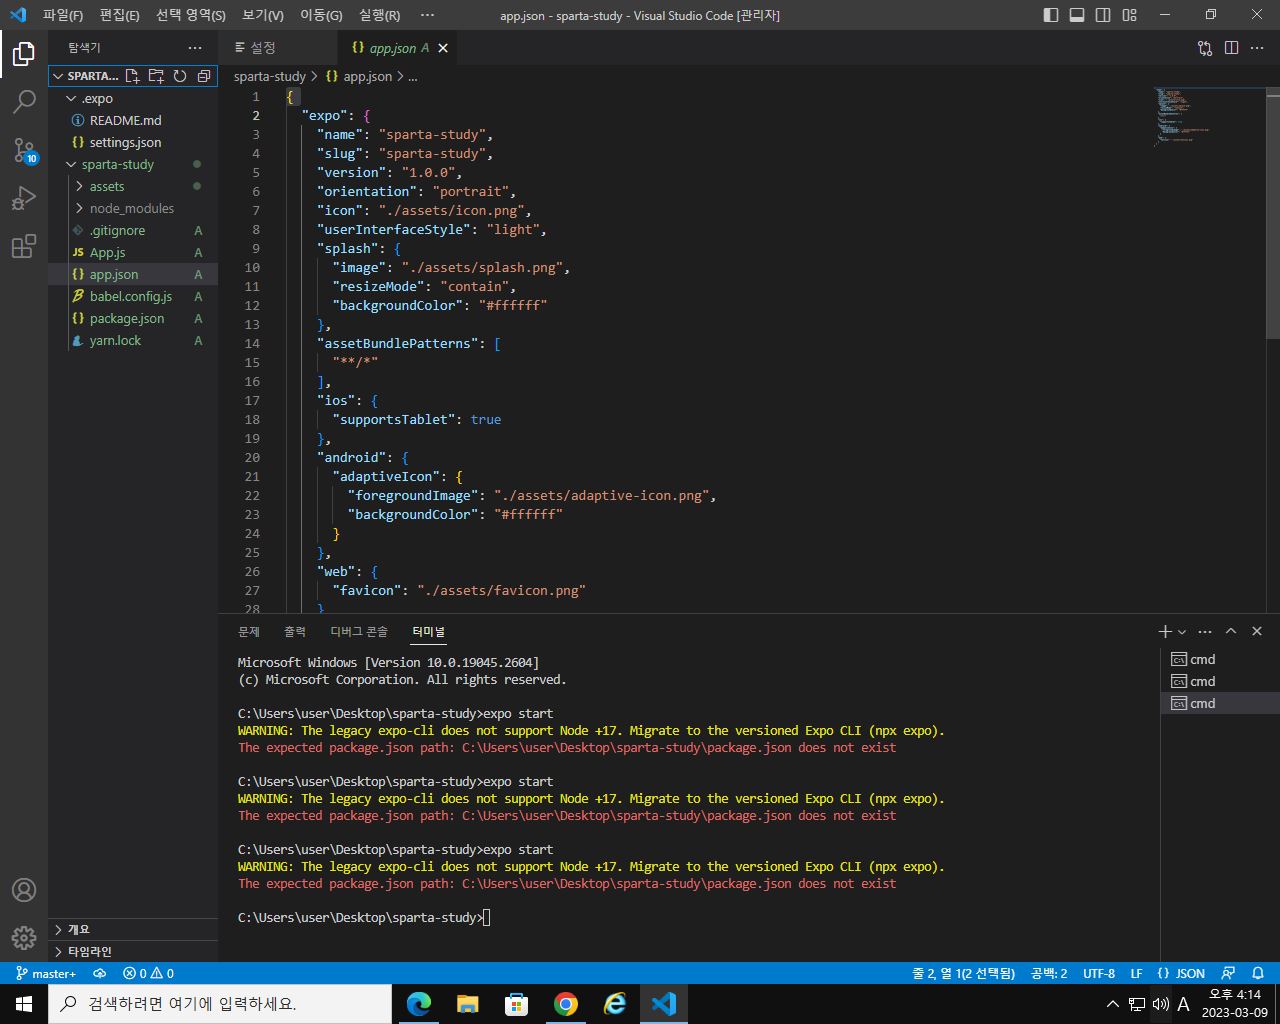Change LF end of line sequence
Screen dimensions: 1280x1024
pos(1136,973)
